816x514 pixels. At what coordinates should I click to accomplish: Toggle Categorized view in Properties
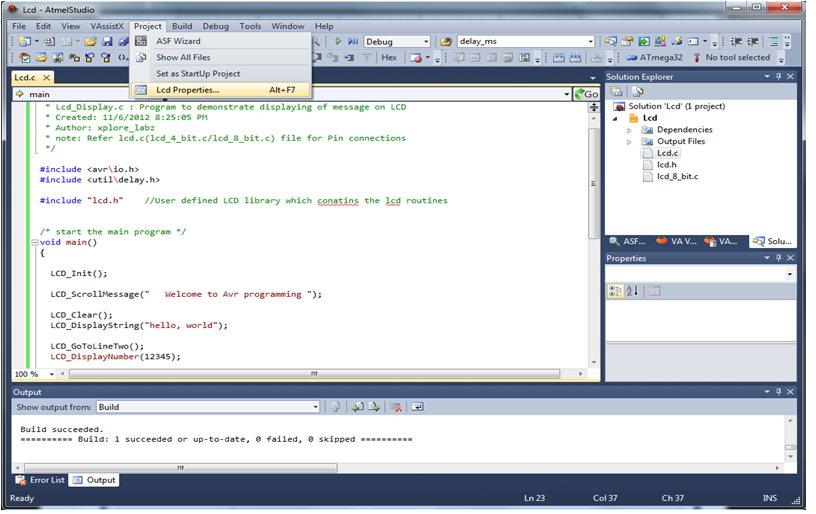click(x=615, y=291)
